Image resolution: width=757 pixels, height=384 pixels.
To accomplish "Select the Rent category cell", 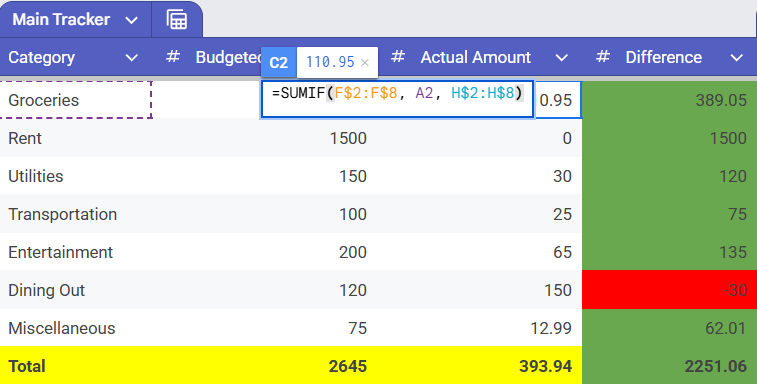I will (77, 138).
